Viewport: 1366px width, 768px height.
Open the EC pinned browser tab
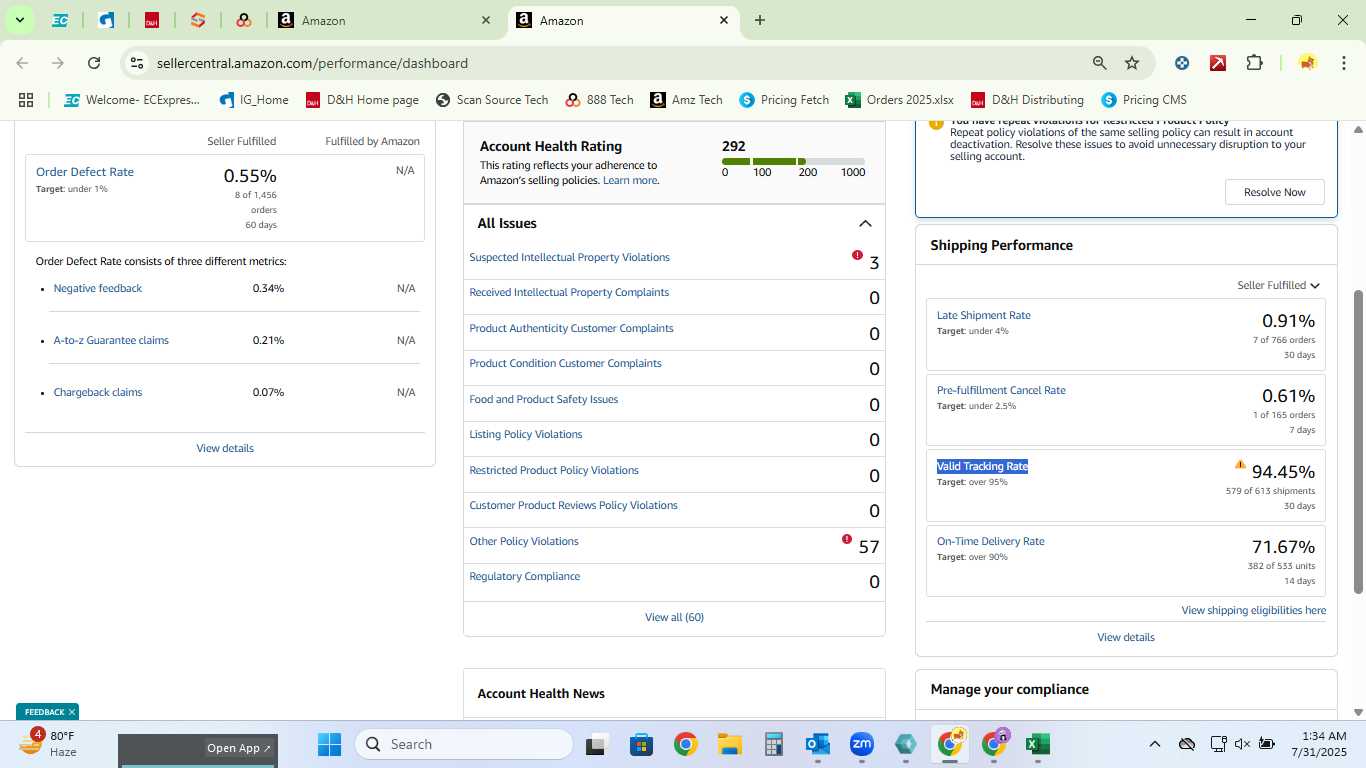point(60,20)
